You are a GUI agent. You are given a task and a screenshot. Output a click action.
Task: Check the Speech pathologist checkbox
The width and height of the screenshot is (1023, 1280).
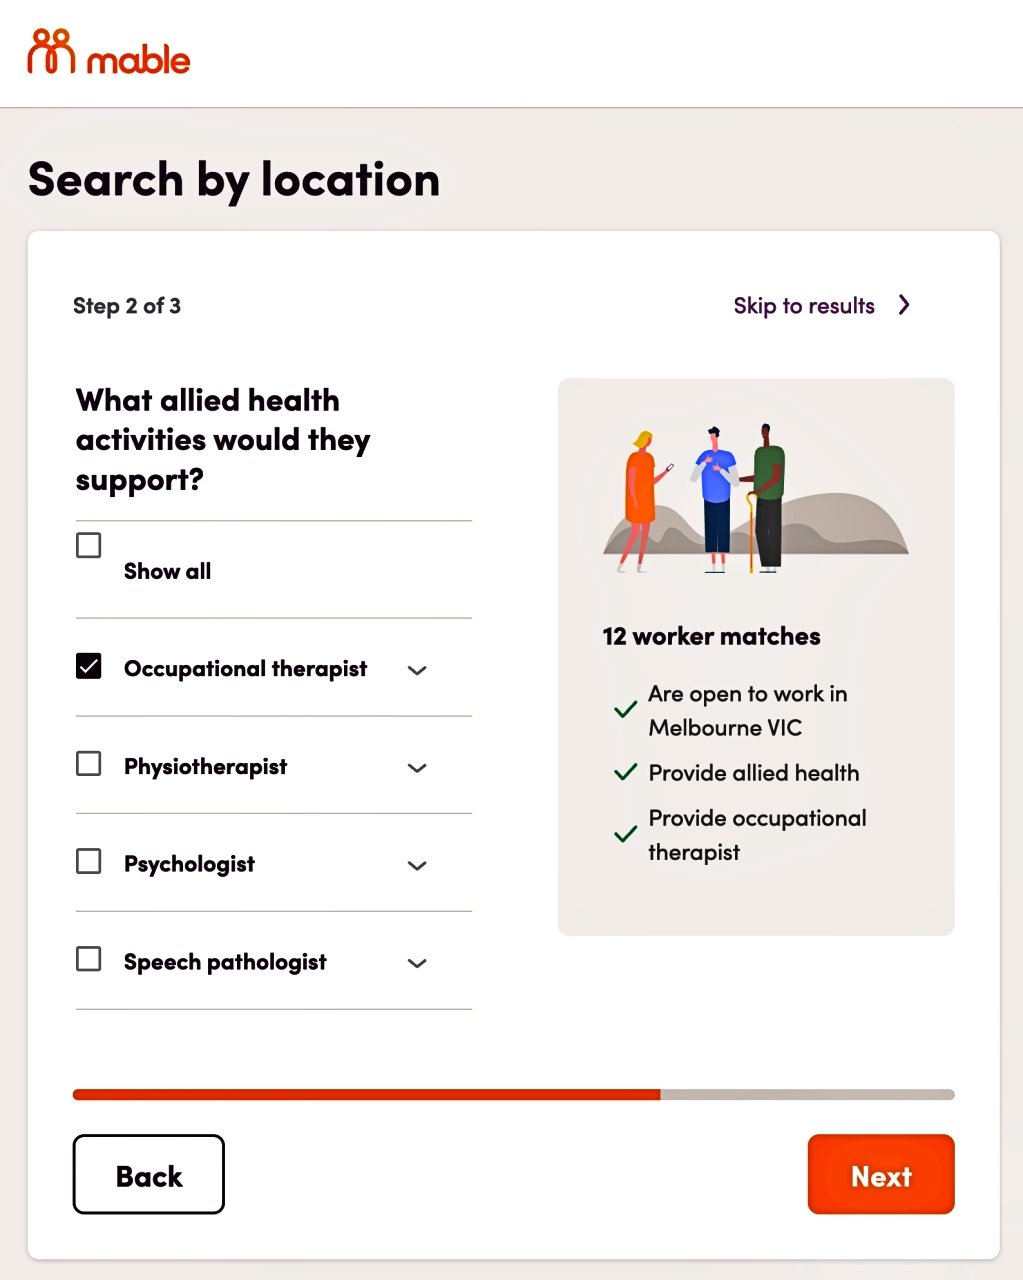[x=89, y=959]
